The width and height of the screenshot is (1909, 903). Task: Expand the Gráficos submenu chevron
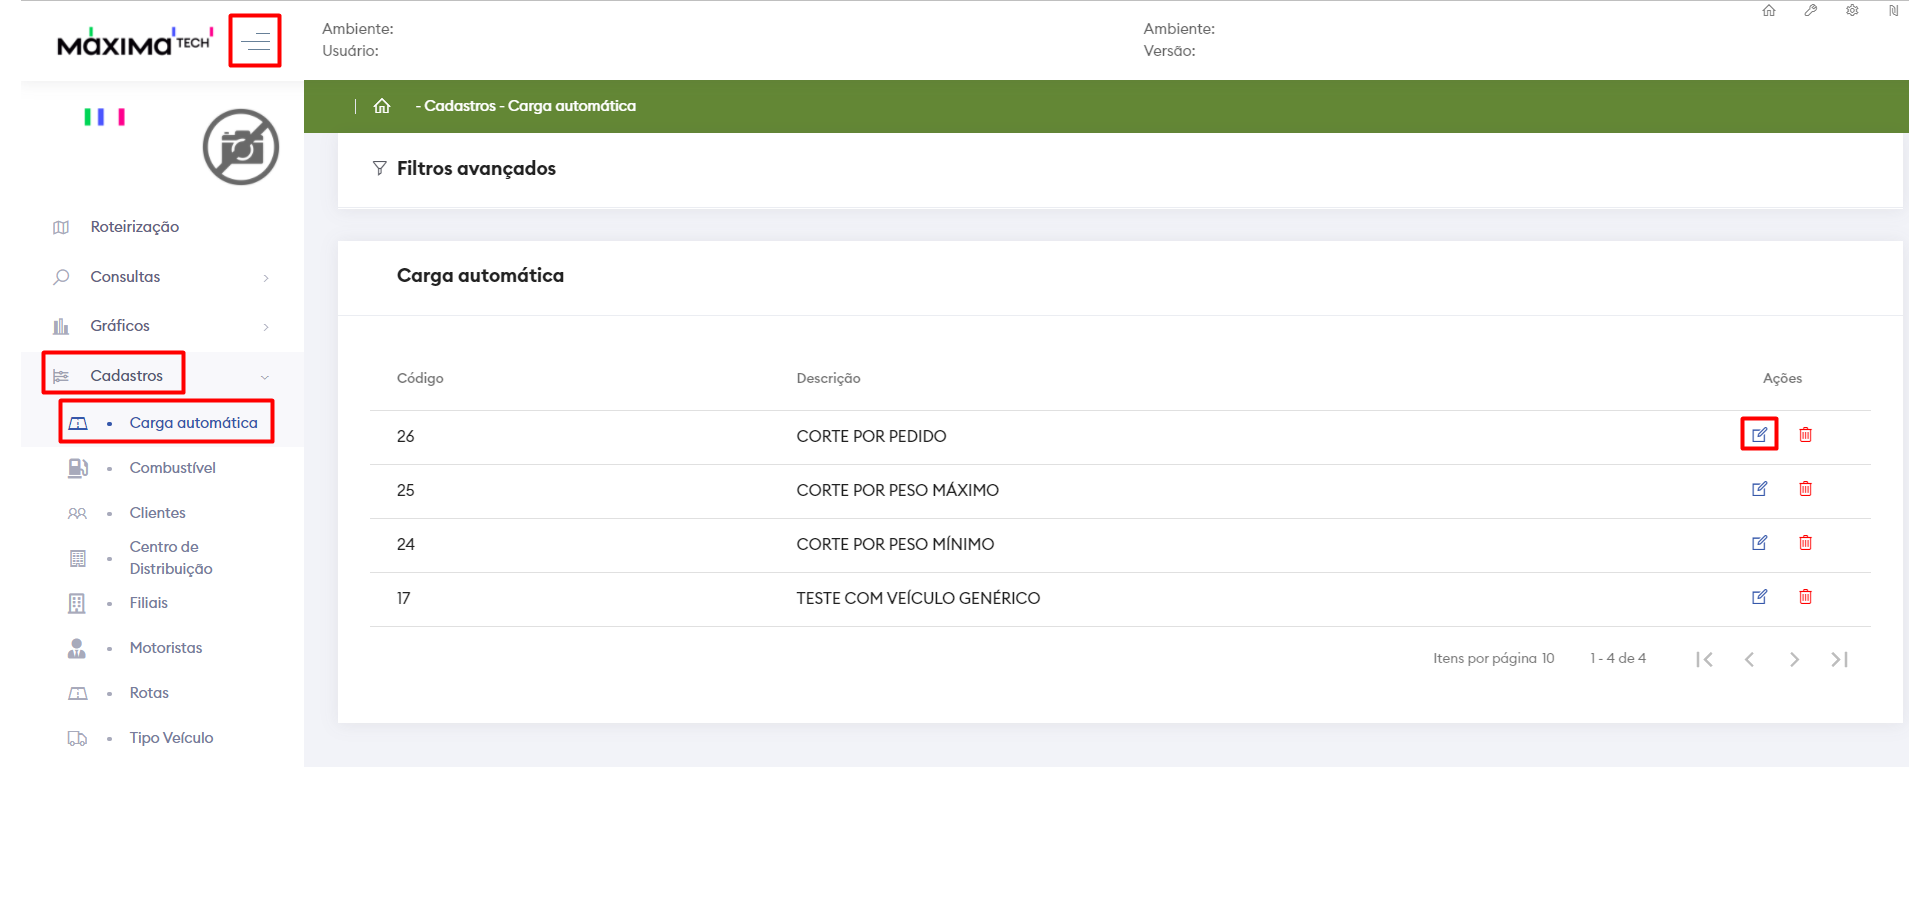coord(266,327)
